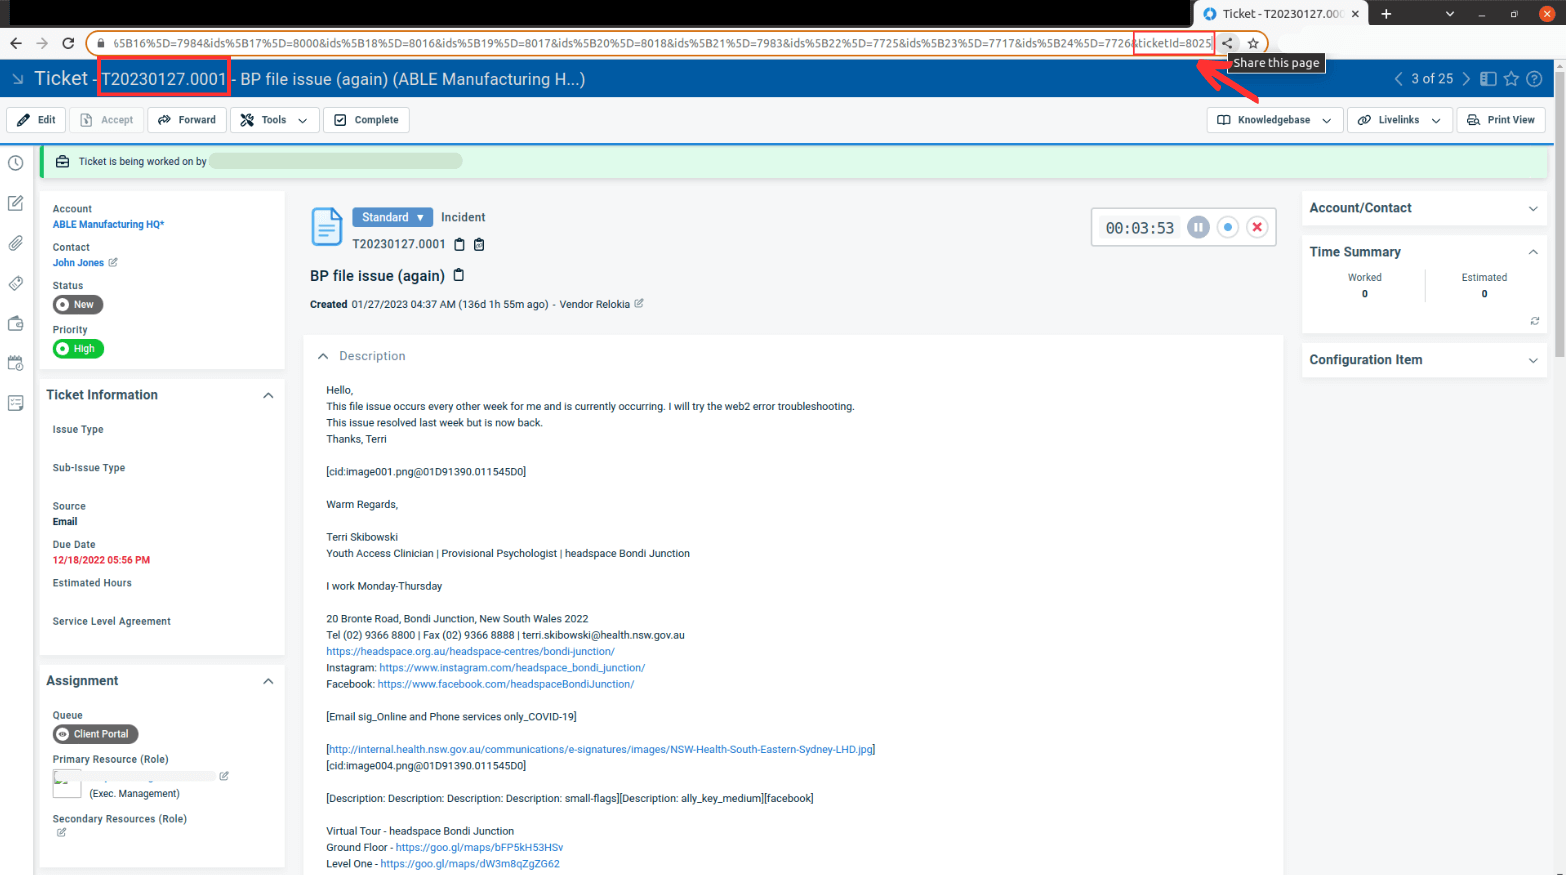This screenshot has width=1566, height=875.
Task: Open the ABLE Manufacturing HQ account link
Action: (x=108, y=225)
